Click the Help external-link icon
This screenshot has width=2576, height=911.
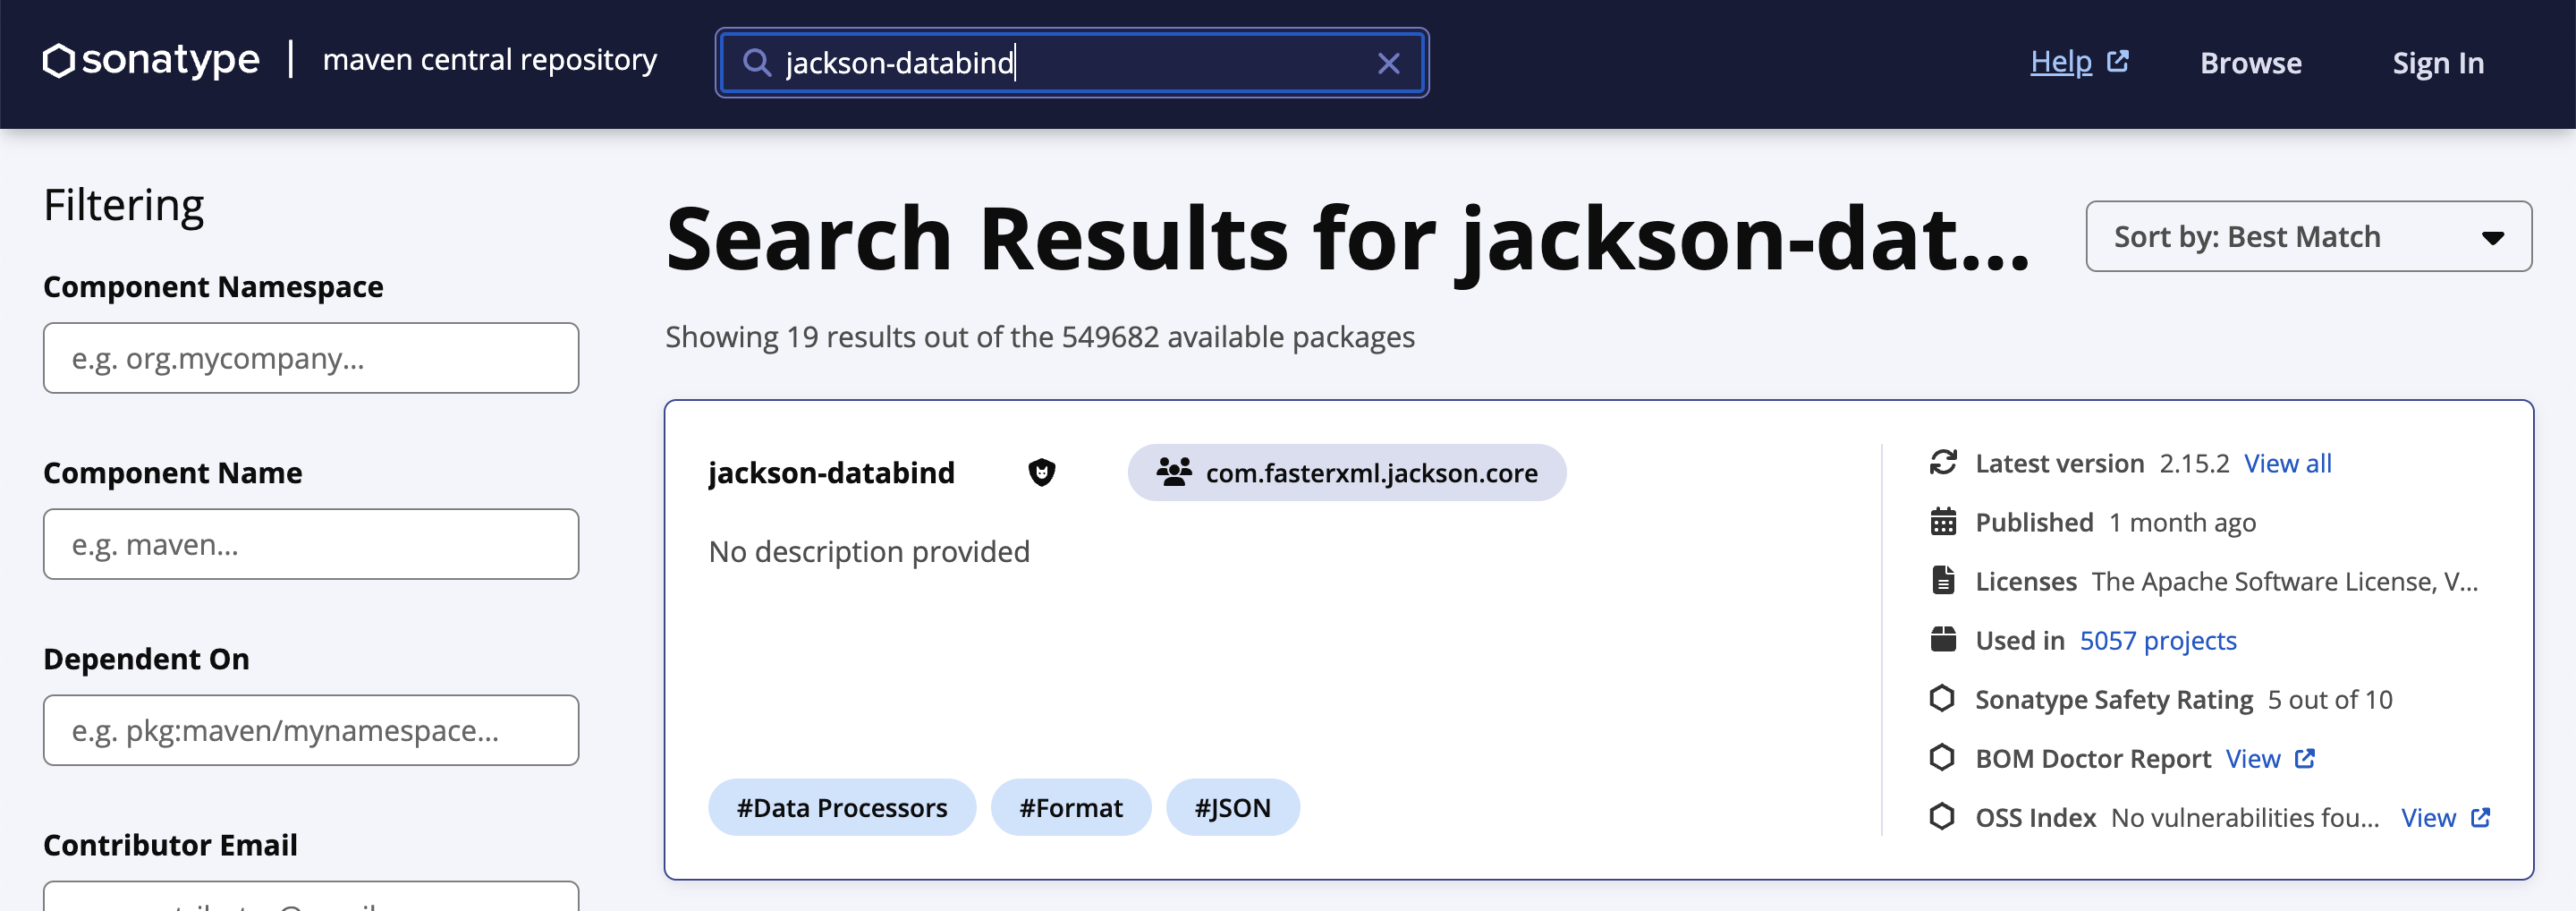point(2118,61)
